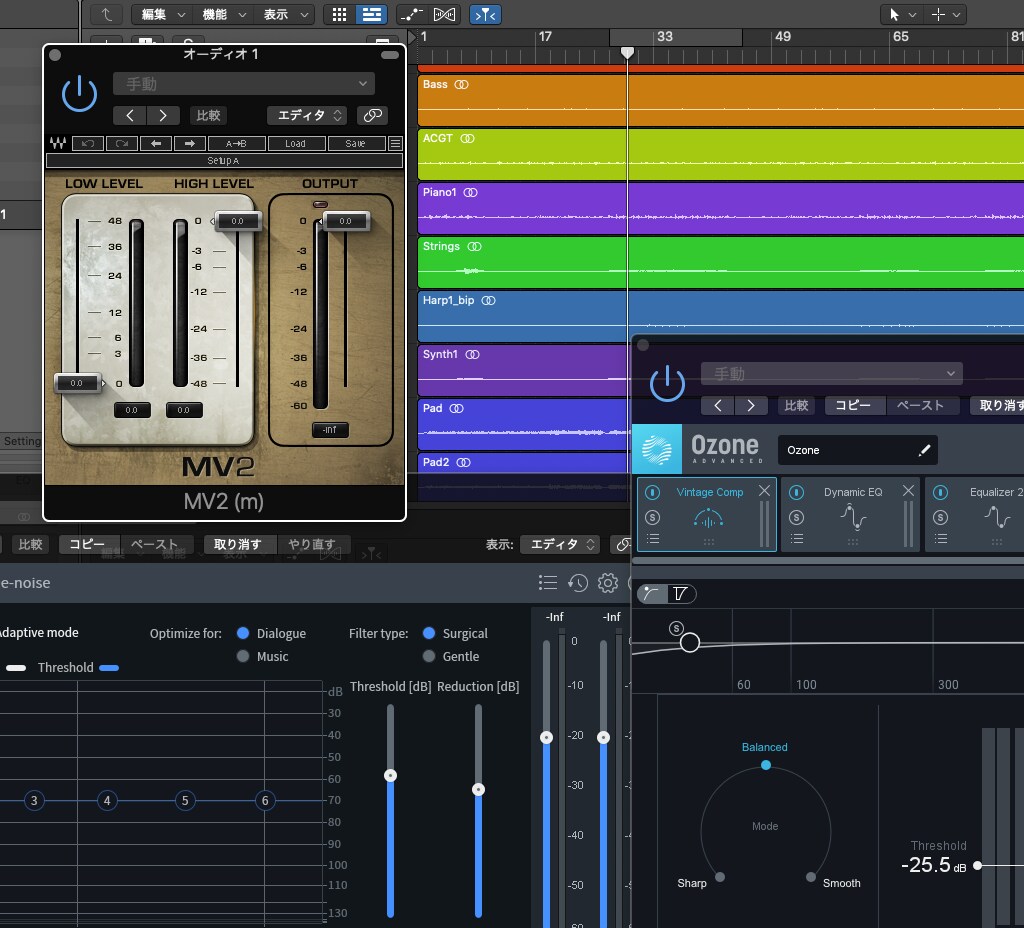Click コピー button in Ozone window
This screenshot has width=1024, height=928.
(x=853, y=406)
